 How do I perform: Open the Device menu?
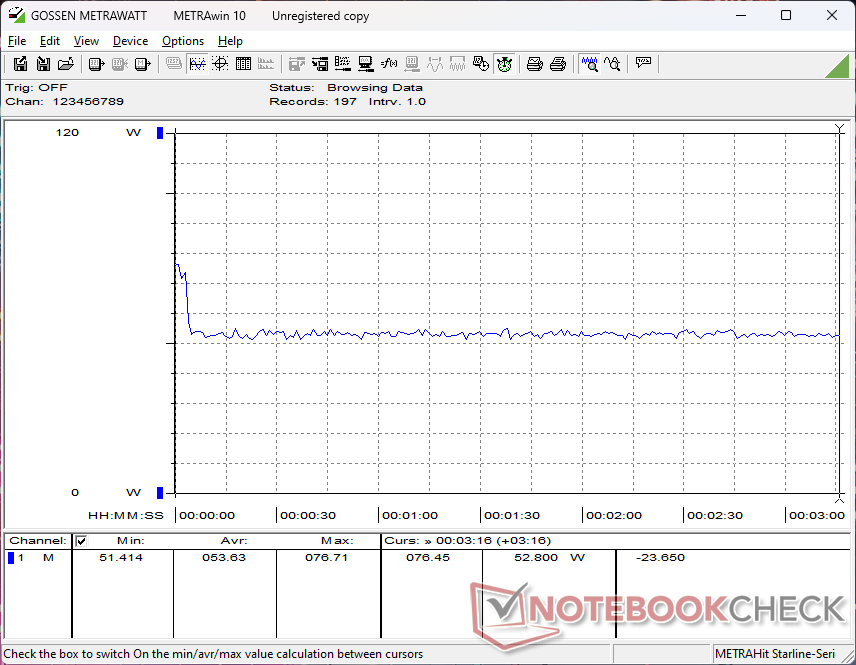tap(130, 41)
